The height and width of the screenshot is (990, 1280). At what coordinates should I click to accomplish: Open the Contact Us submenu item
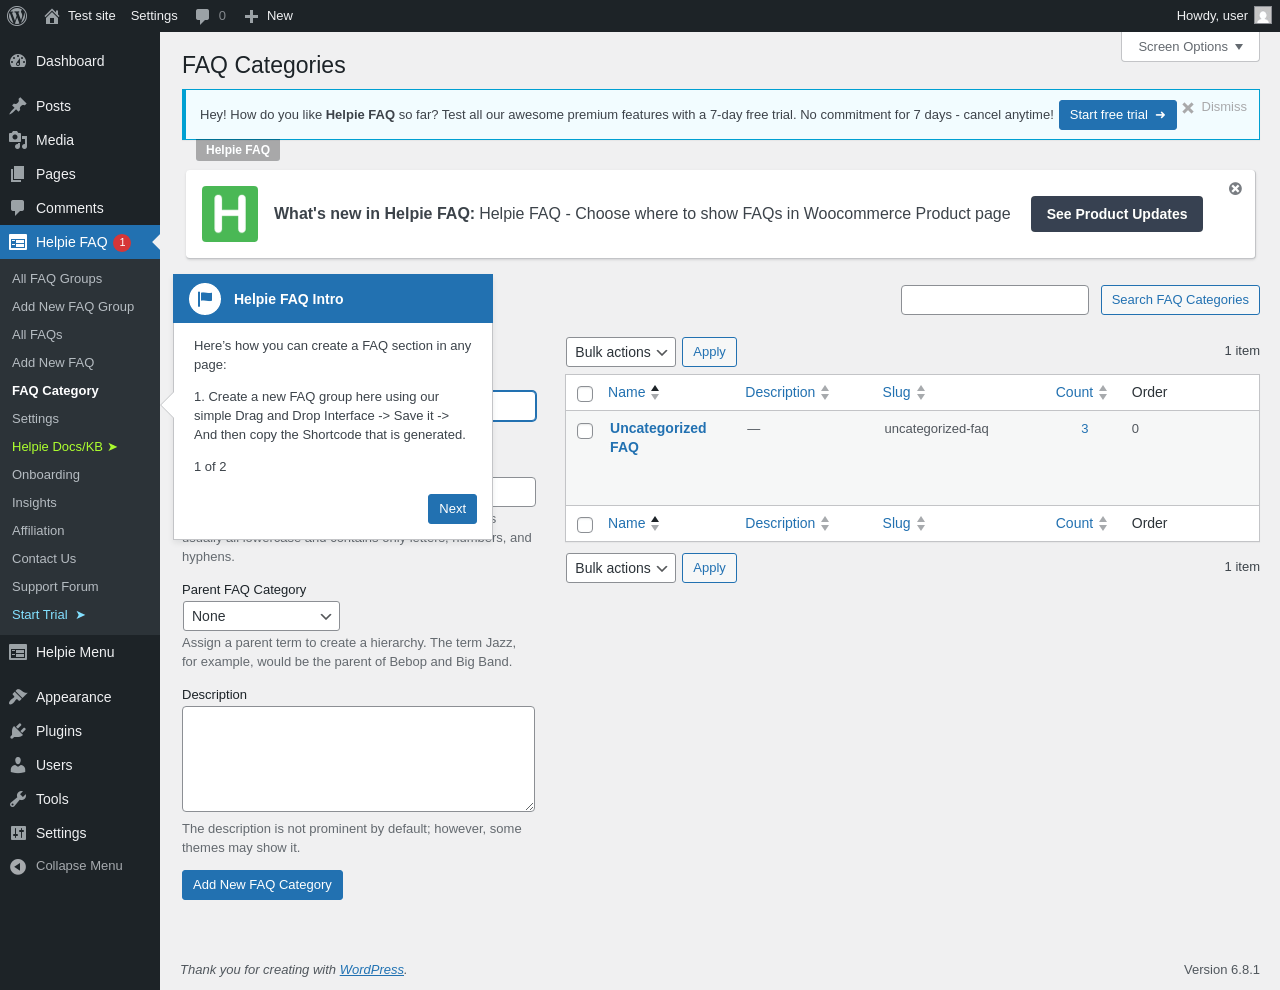click(44, 559)
